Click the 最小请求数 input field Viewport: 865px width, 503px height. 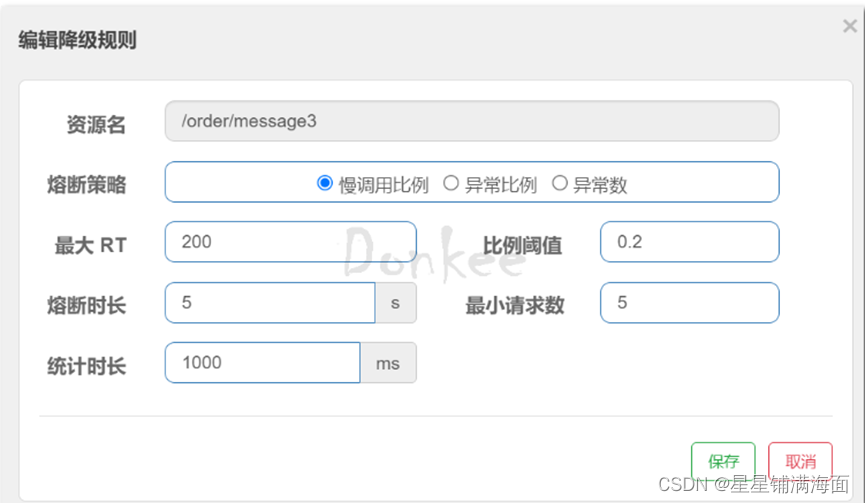click(x=690, y=302)
